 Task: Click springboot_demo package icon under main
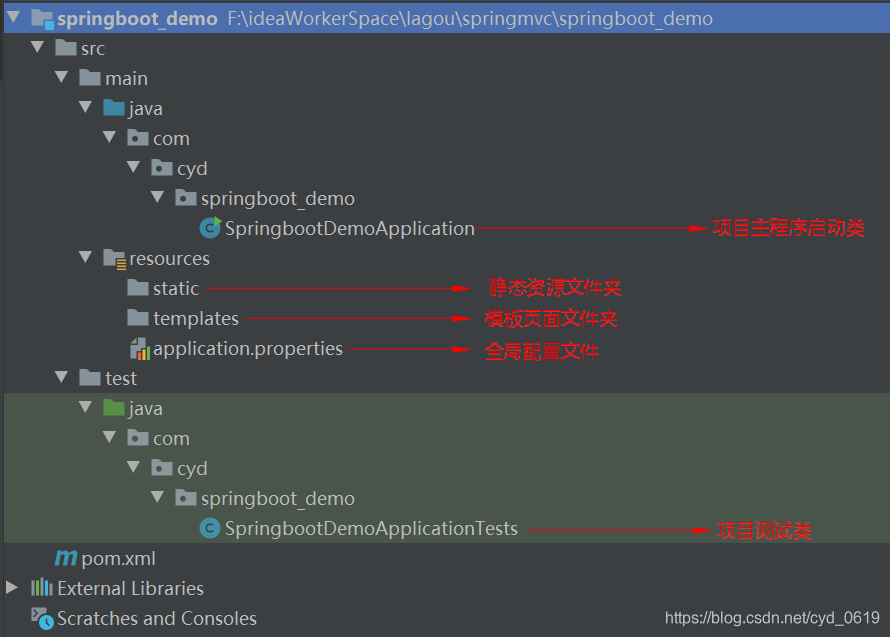pos(186,198)
